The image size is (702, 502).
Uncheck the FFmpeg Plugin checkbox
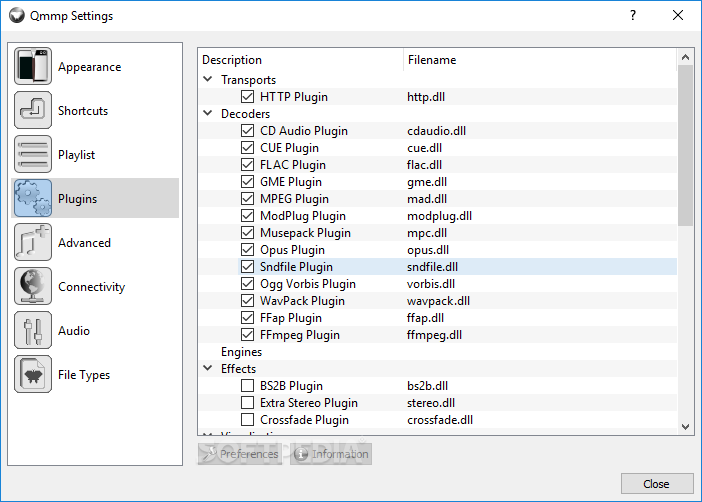pyautogui.click(x=247, y=335)
